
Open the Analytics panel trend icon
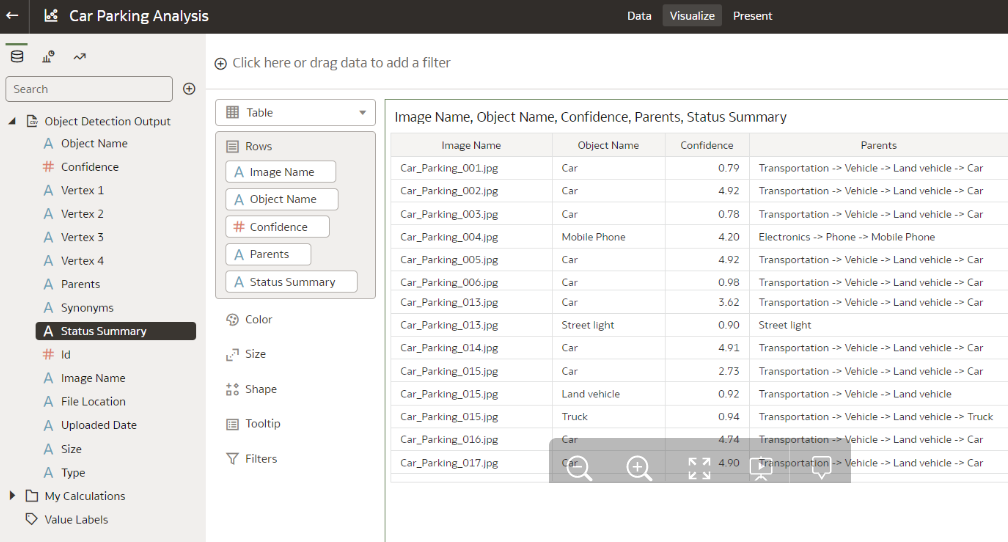pos(80,57)
